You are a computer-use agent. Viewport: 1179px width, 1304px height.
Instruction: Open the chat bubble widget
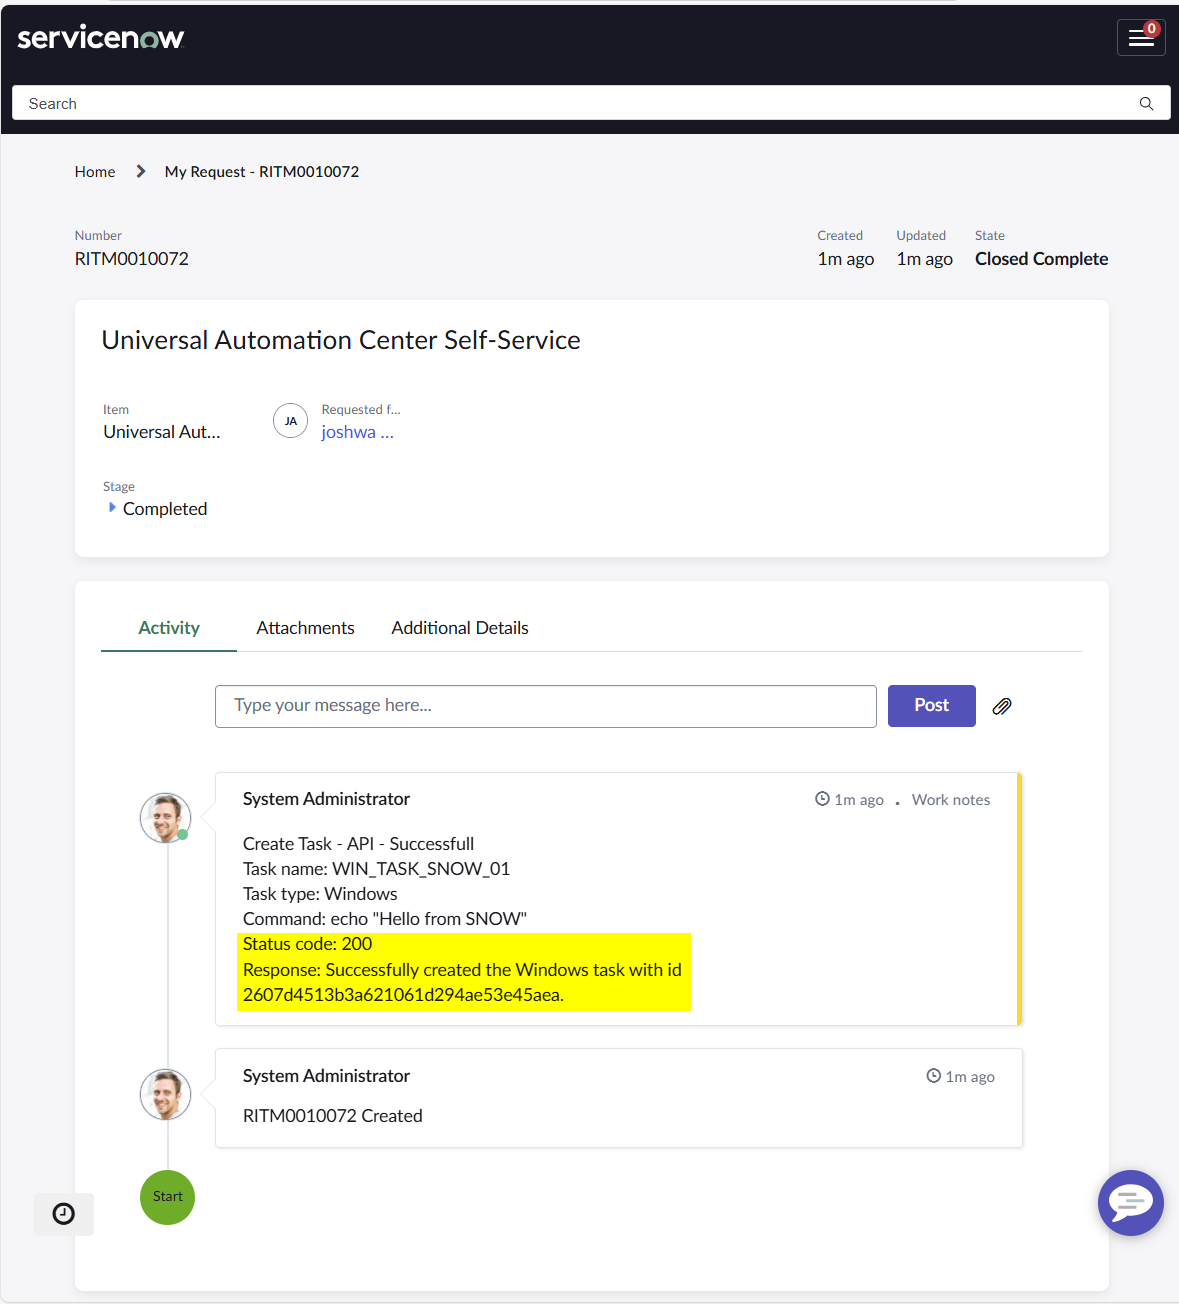pyautogui.click(x=1130, y=1202)
